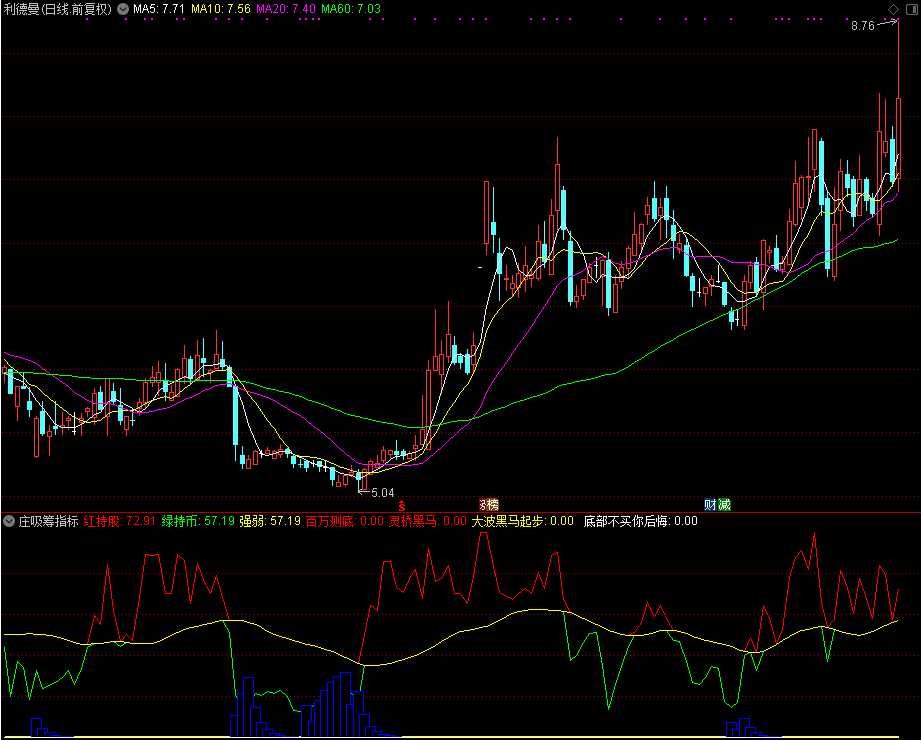The height and width of the screenshot is (740, 921).
Task: Click the stock title 利德曼(日线.前复权)
Action: [58, 8]
